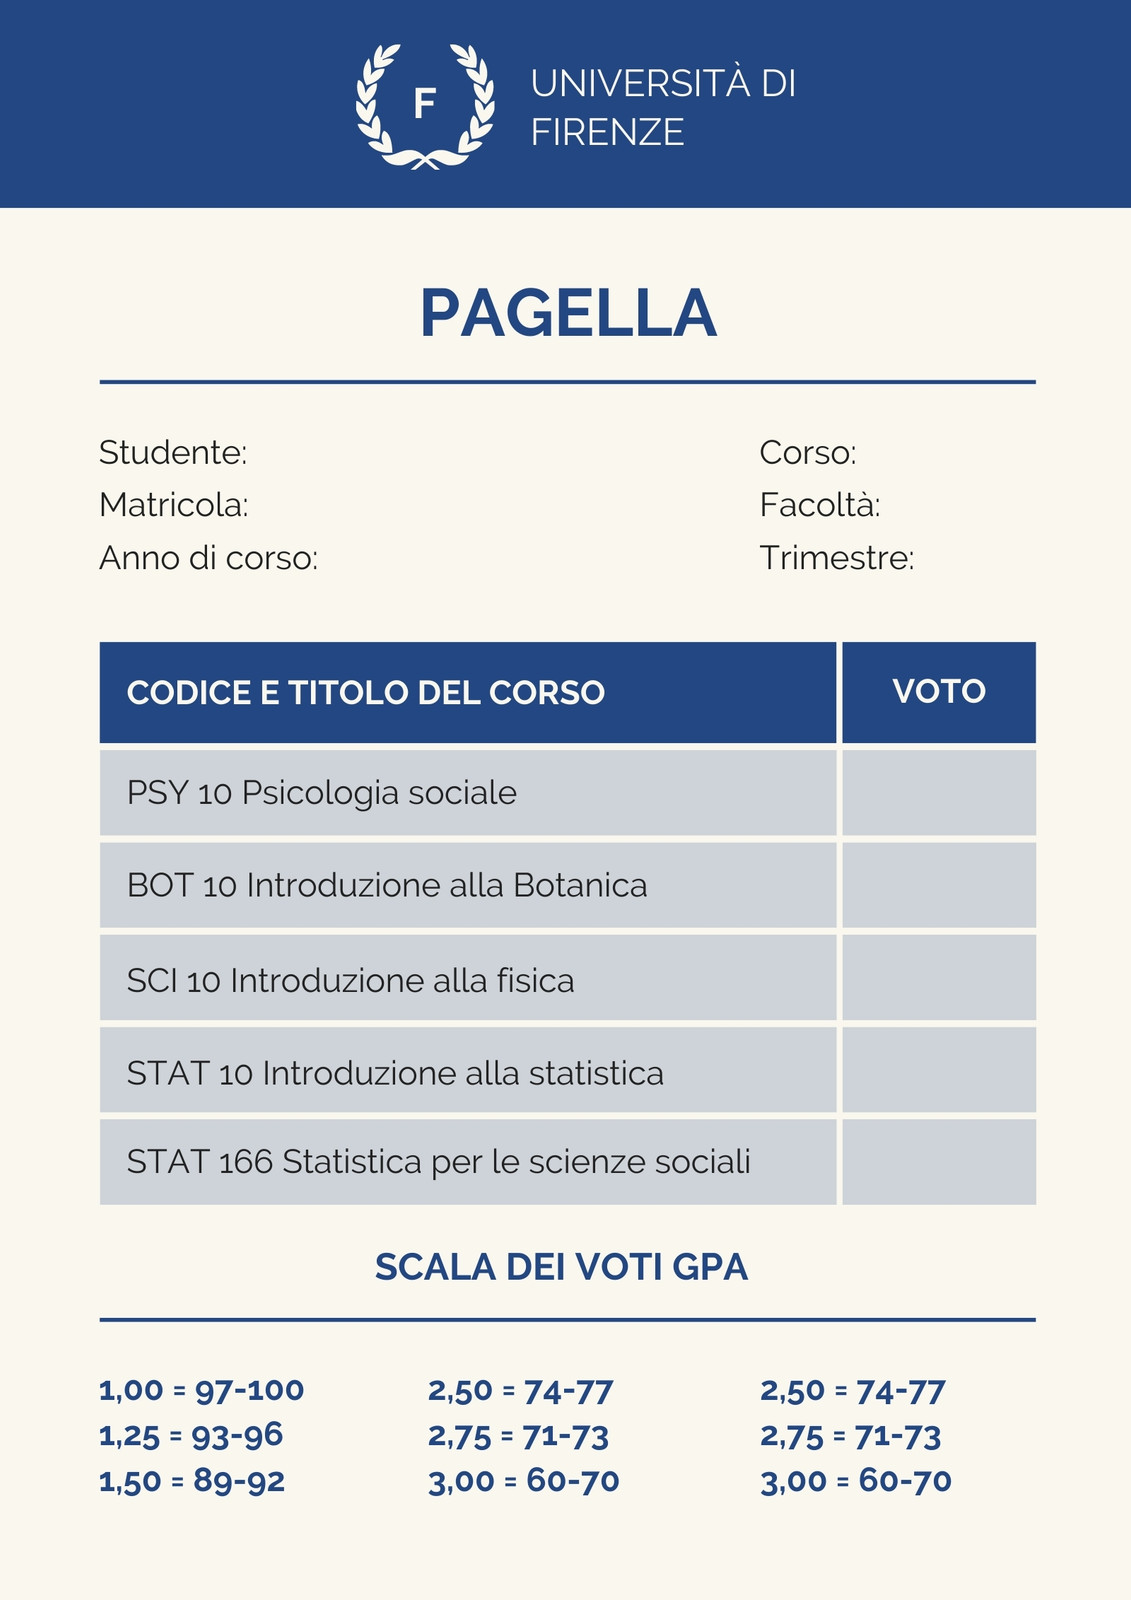
Task: Click the Facoltà field label
Action: coord(820,505)
